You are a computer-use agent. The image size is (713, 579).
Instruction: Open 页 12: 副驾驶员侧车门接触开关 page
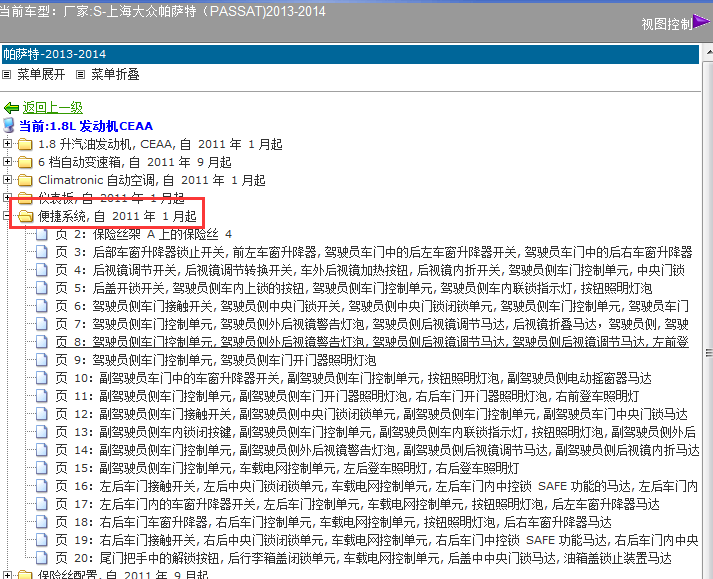[x=372, y=414]
